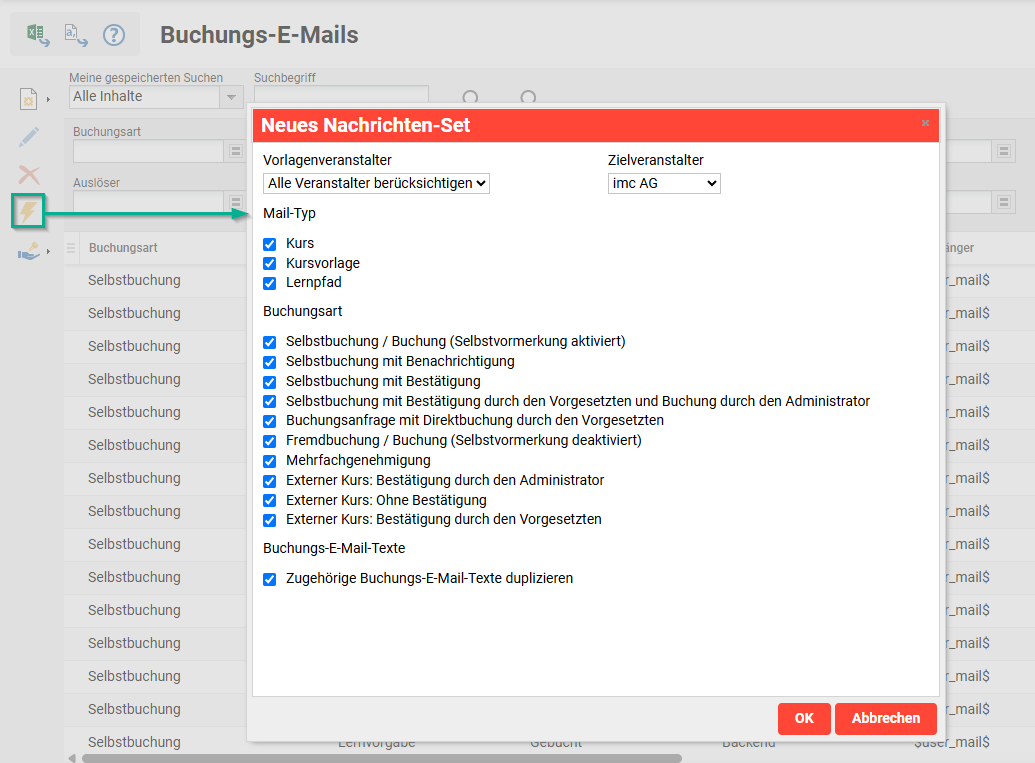Click the pencil edit icon
The image size is (1035, 763).
(29, 137)
